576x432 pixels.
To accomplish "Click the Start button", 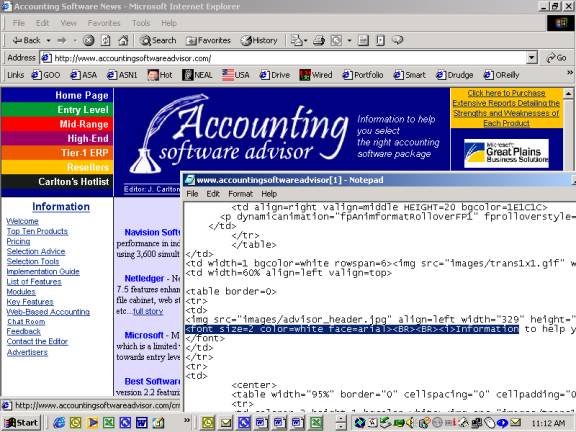I will click(21, 423).
